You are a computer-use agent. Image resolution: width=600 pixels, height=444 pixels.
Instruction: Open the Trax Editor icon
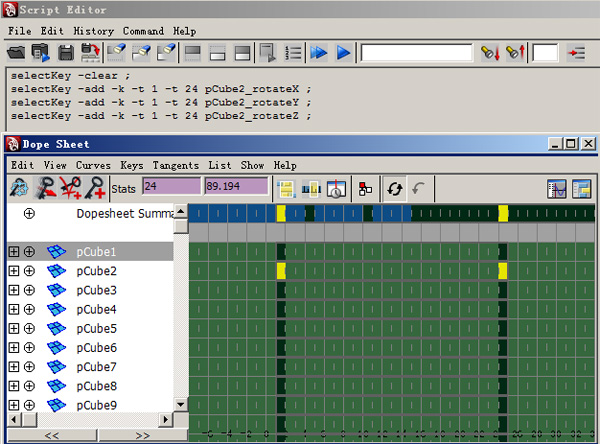pos(582,189)
